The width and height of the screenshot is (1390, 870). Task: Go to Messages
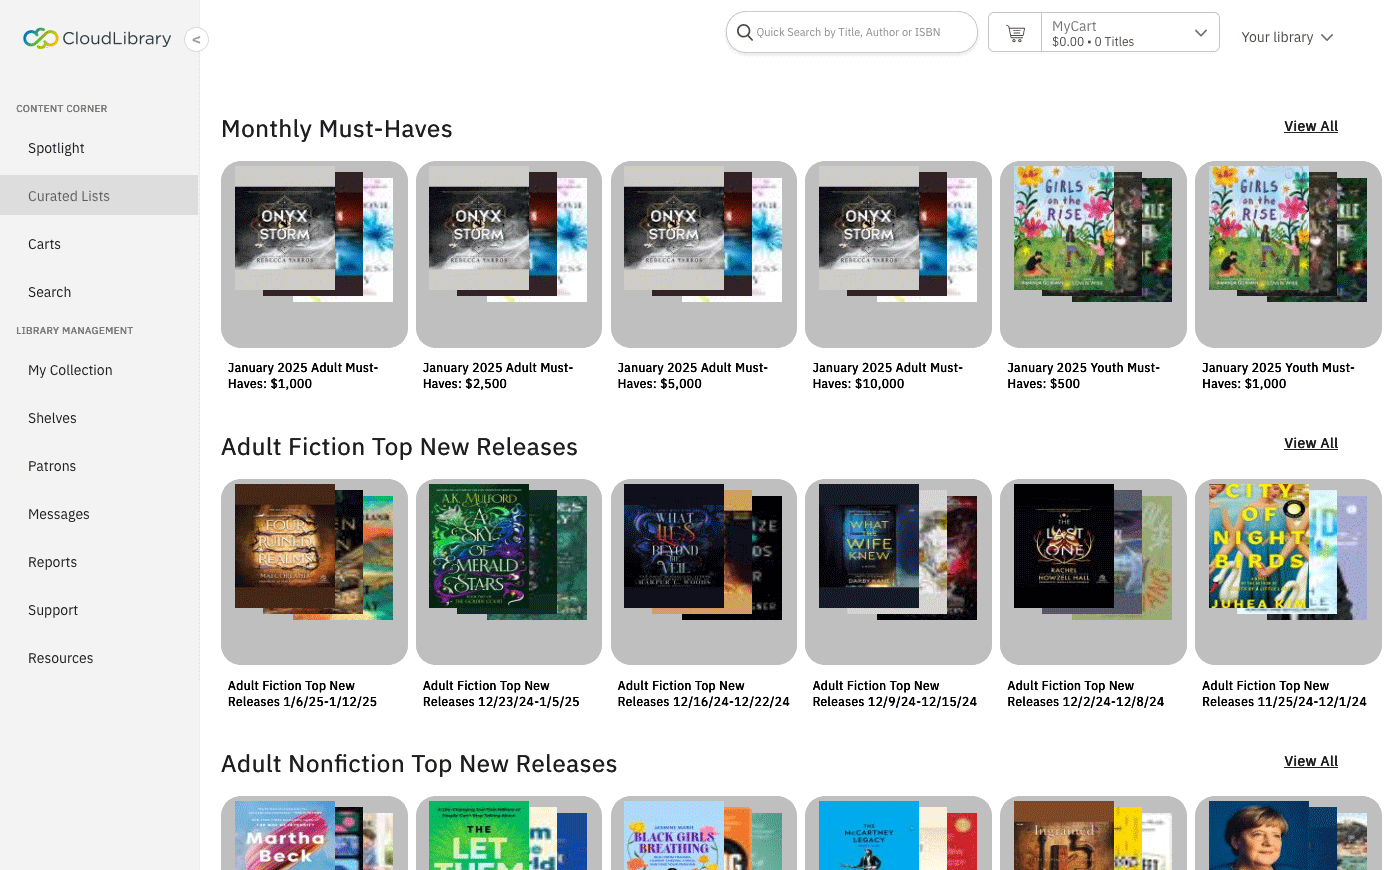click(x=58, y=514)
